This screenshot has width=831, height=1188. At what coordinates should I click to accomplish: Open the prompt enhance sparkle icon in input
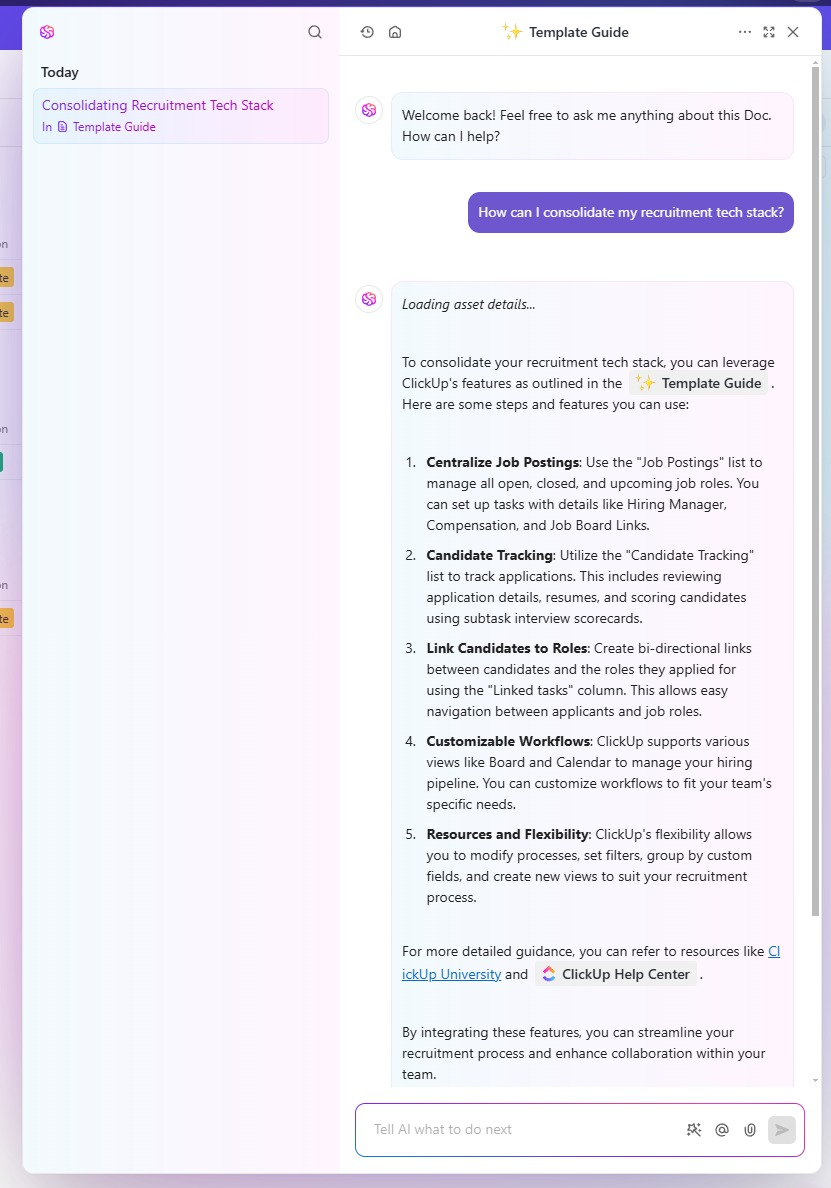pyautogui.click(x=694, y=1130)
